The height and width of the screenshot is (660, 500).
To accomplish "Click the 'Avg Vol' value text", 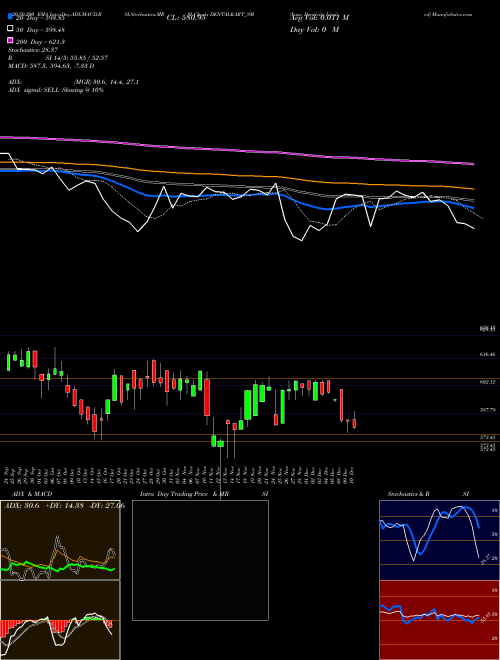I will [319, 18].
